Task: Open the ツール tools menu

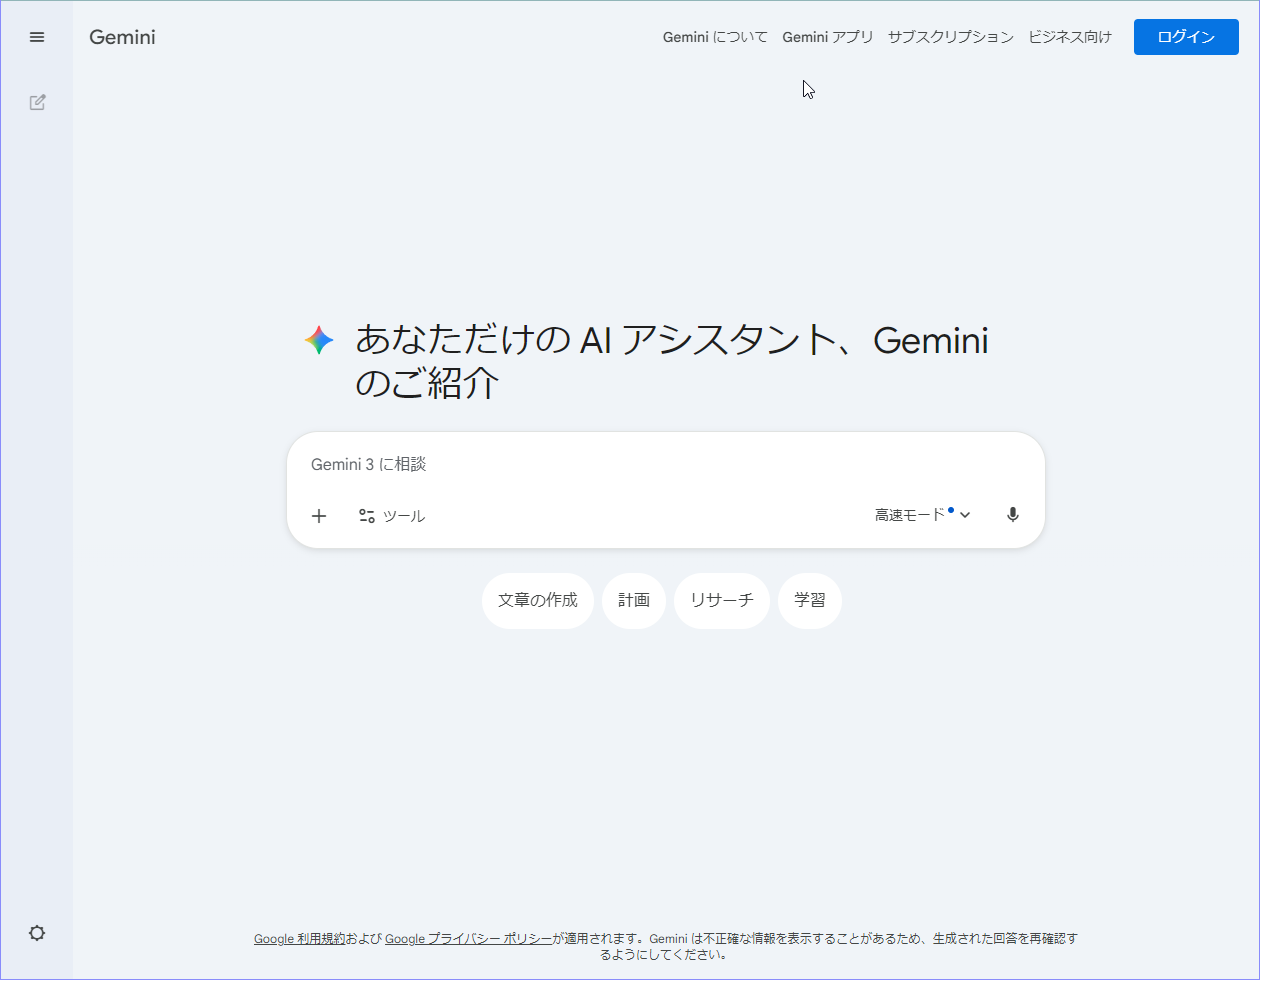Action: [x=392, y=516]
